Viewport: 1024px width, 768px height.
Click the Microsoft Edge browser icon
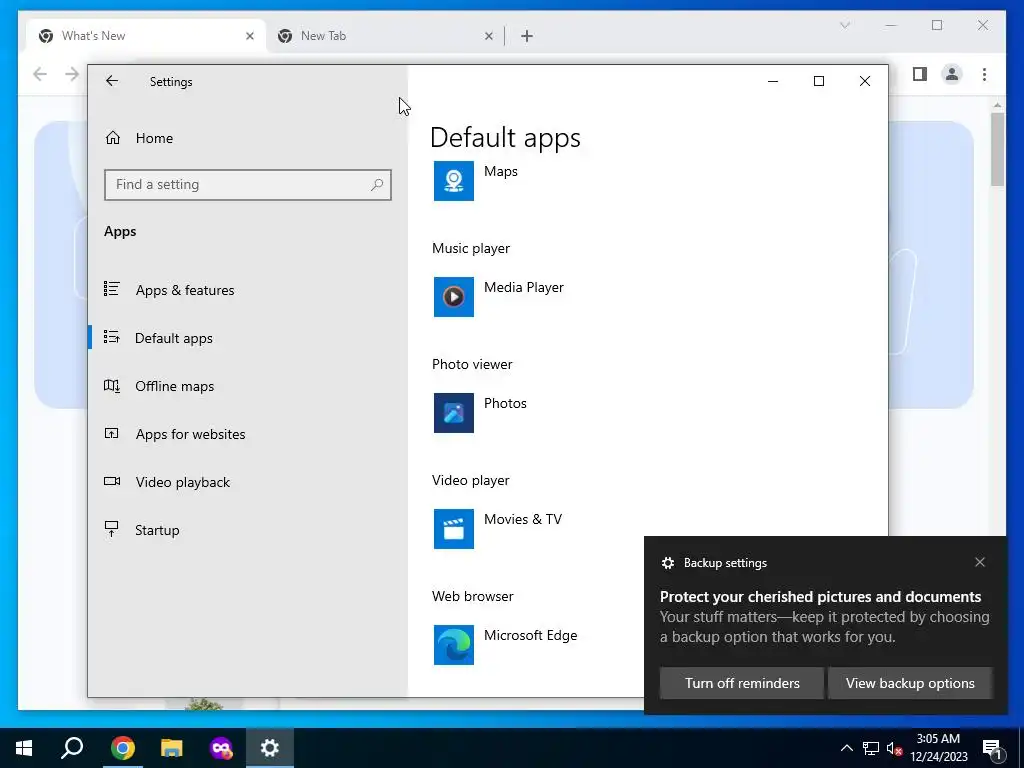pyautogui.click(x=453, y=645)
